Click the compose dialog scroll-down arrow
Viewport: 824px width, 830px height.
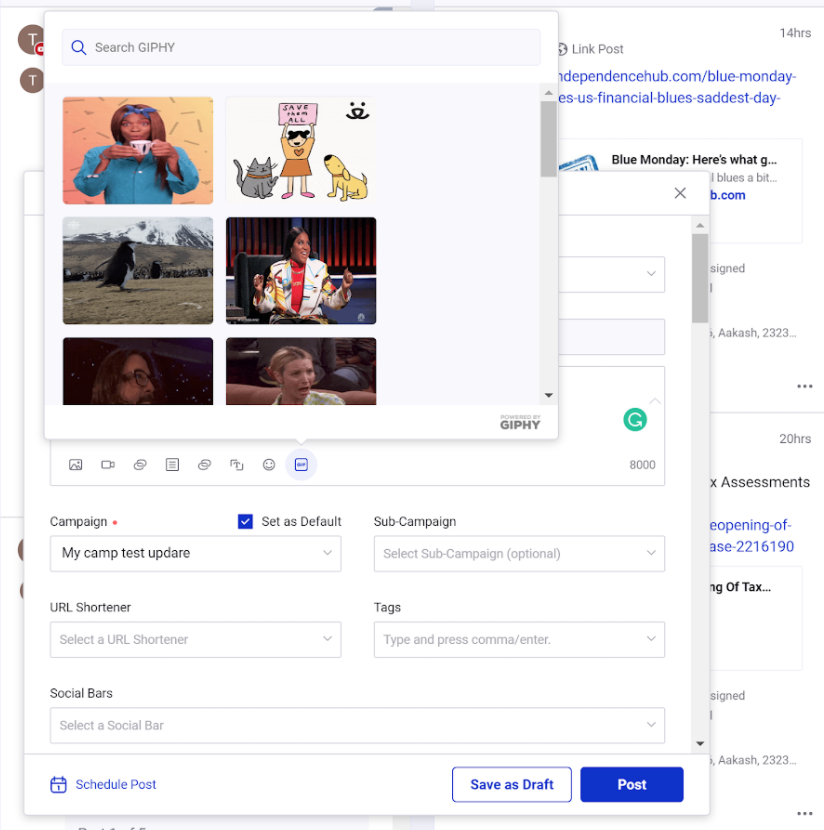(700, 744)
